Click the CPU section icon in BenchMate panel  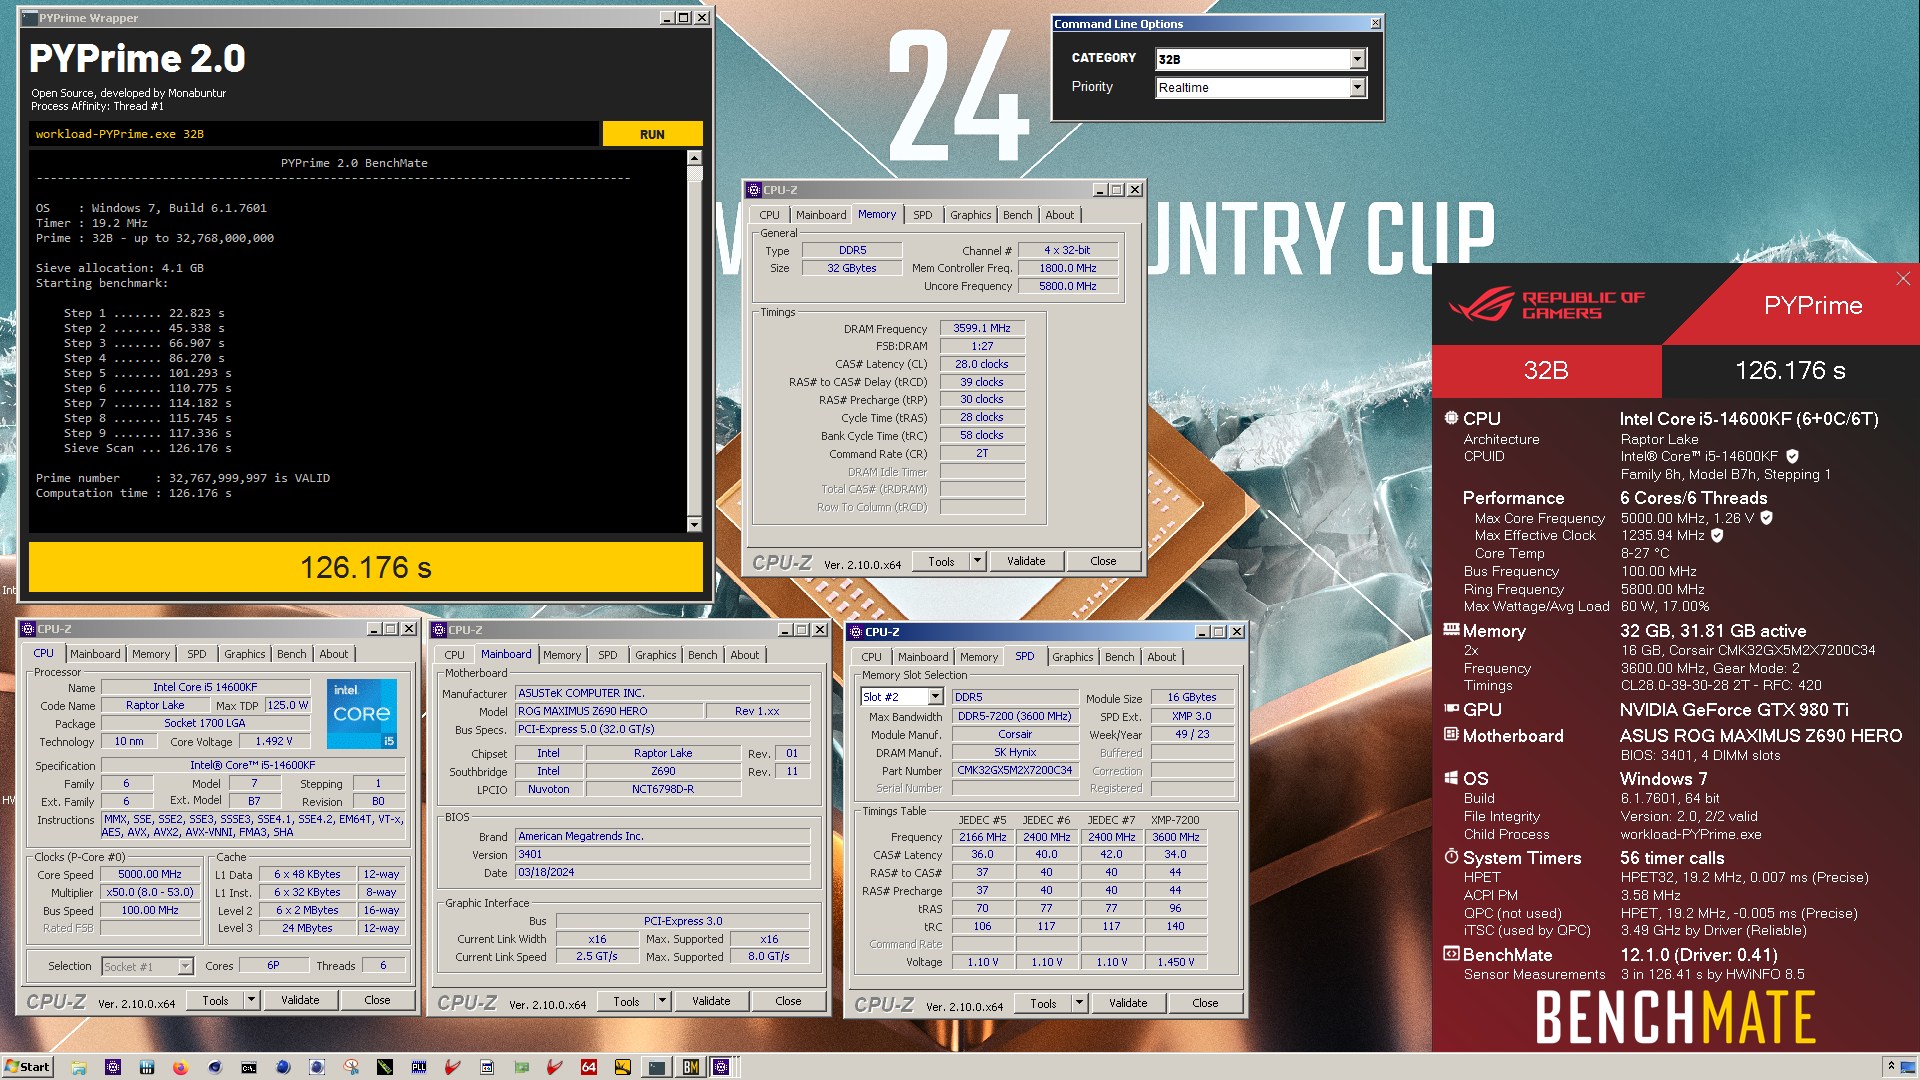click(1451, 418)
